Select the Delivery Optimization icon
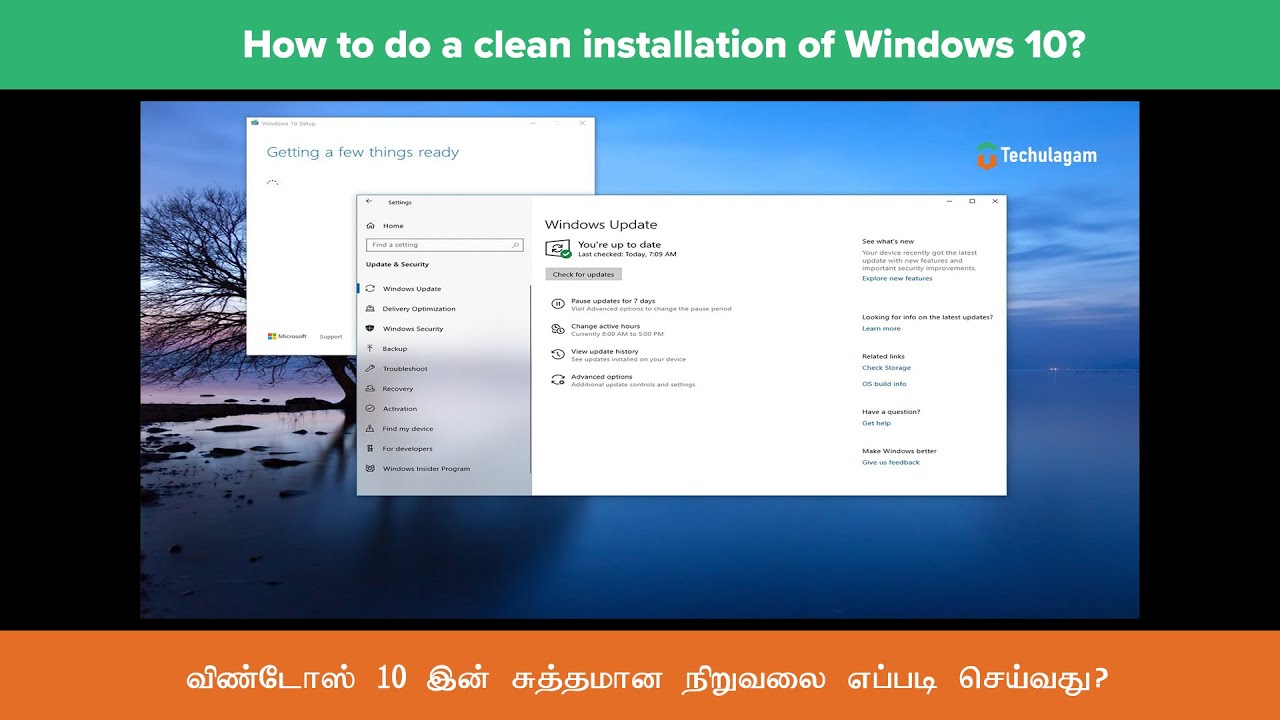The width and height of the screenshot is (1280, 720). tap(370, 308)
